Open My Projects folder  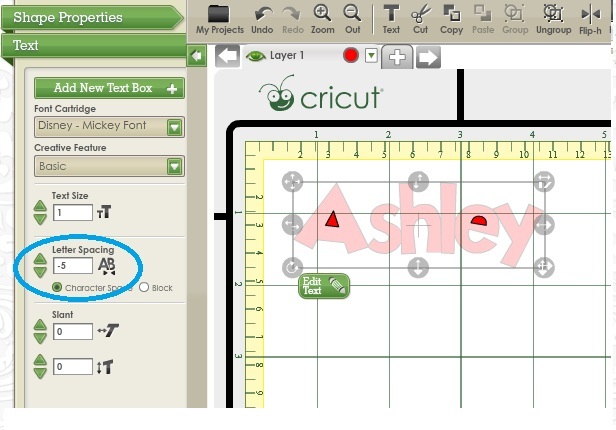pos(219,19)
